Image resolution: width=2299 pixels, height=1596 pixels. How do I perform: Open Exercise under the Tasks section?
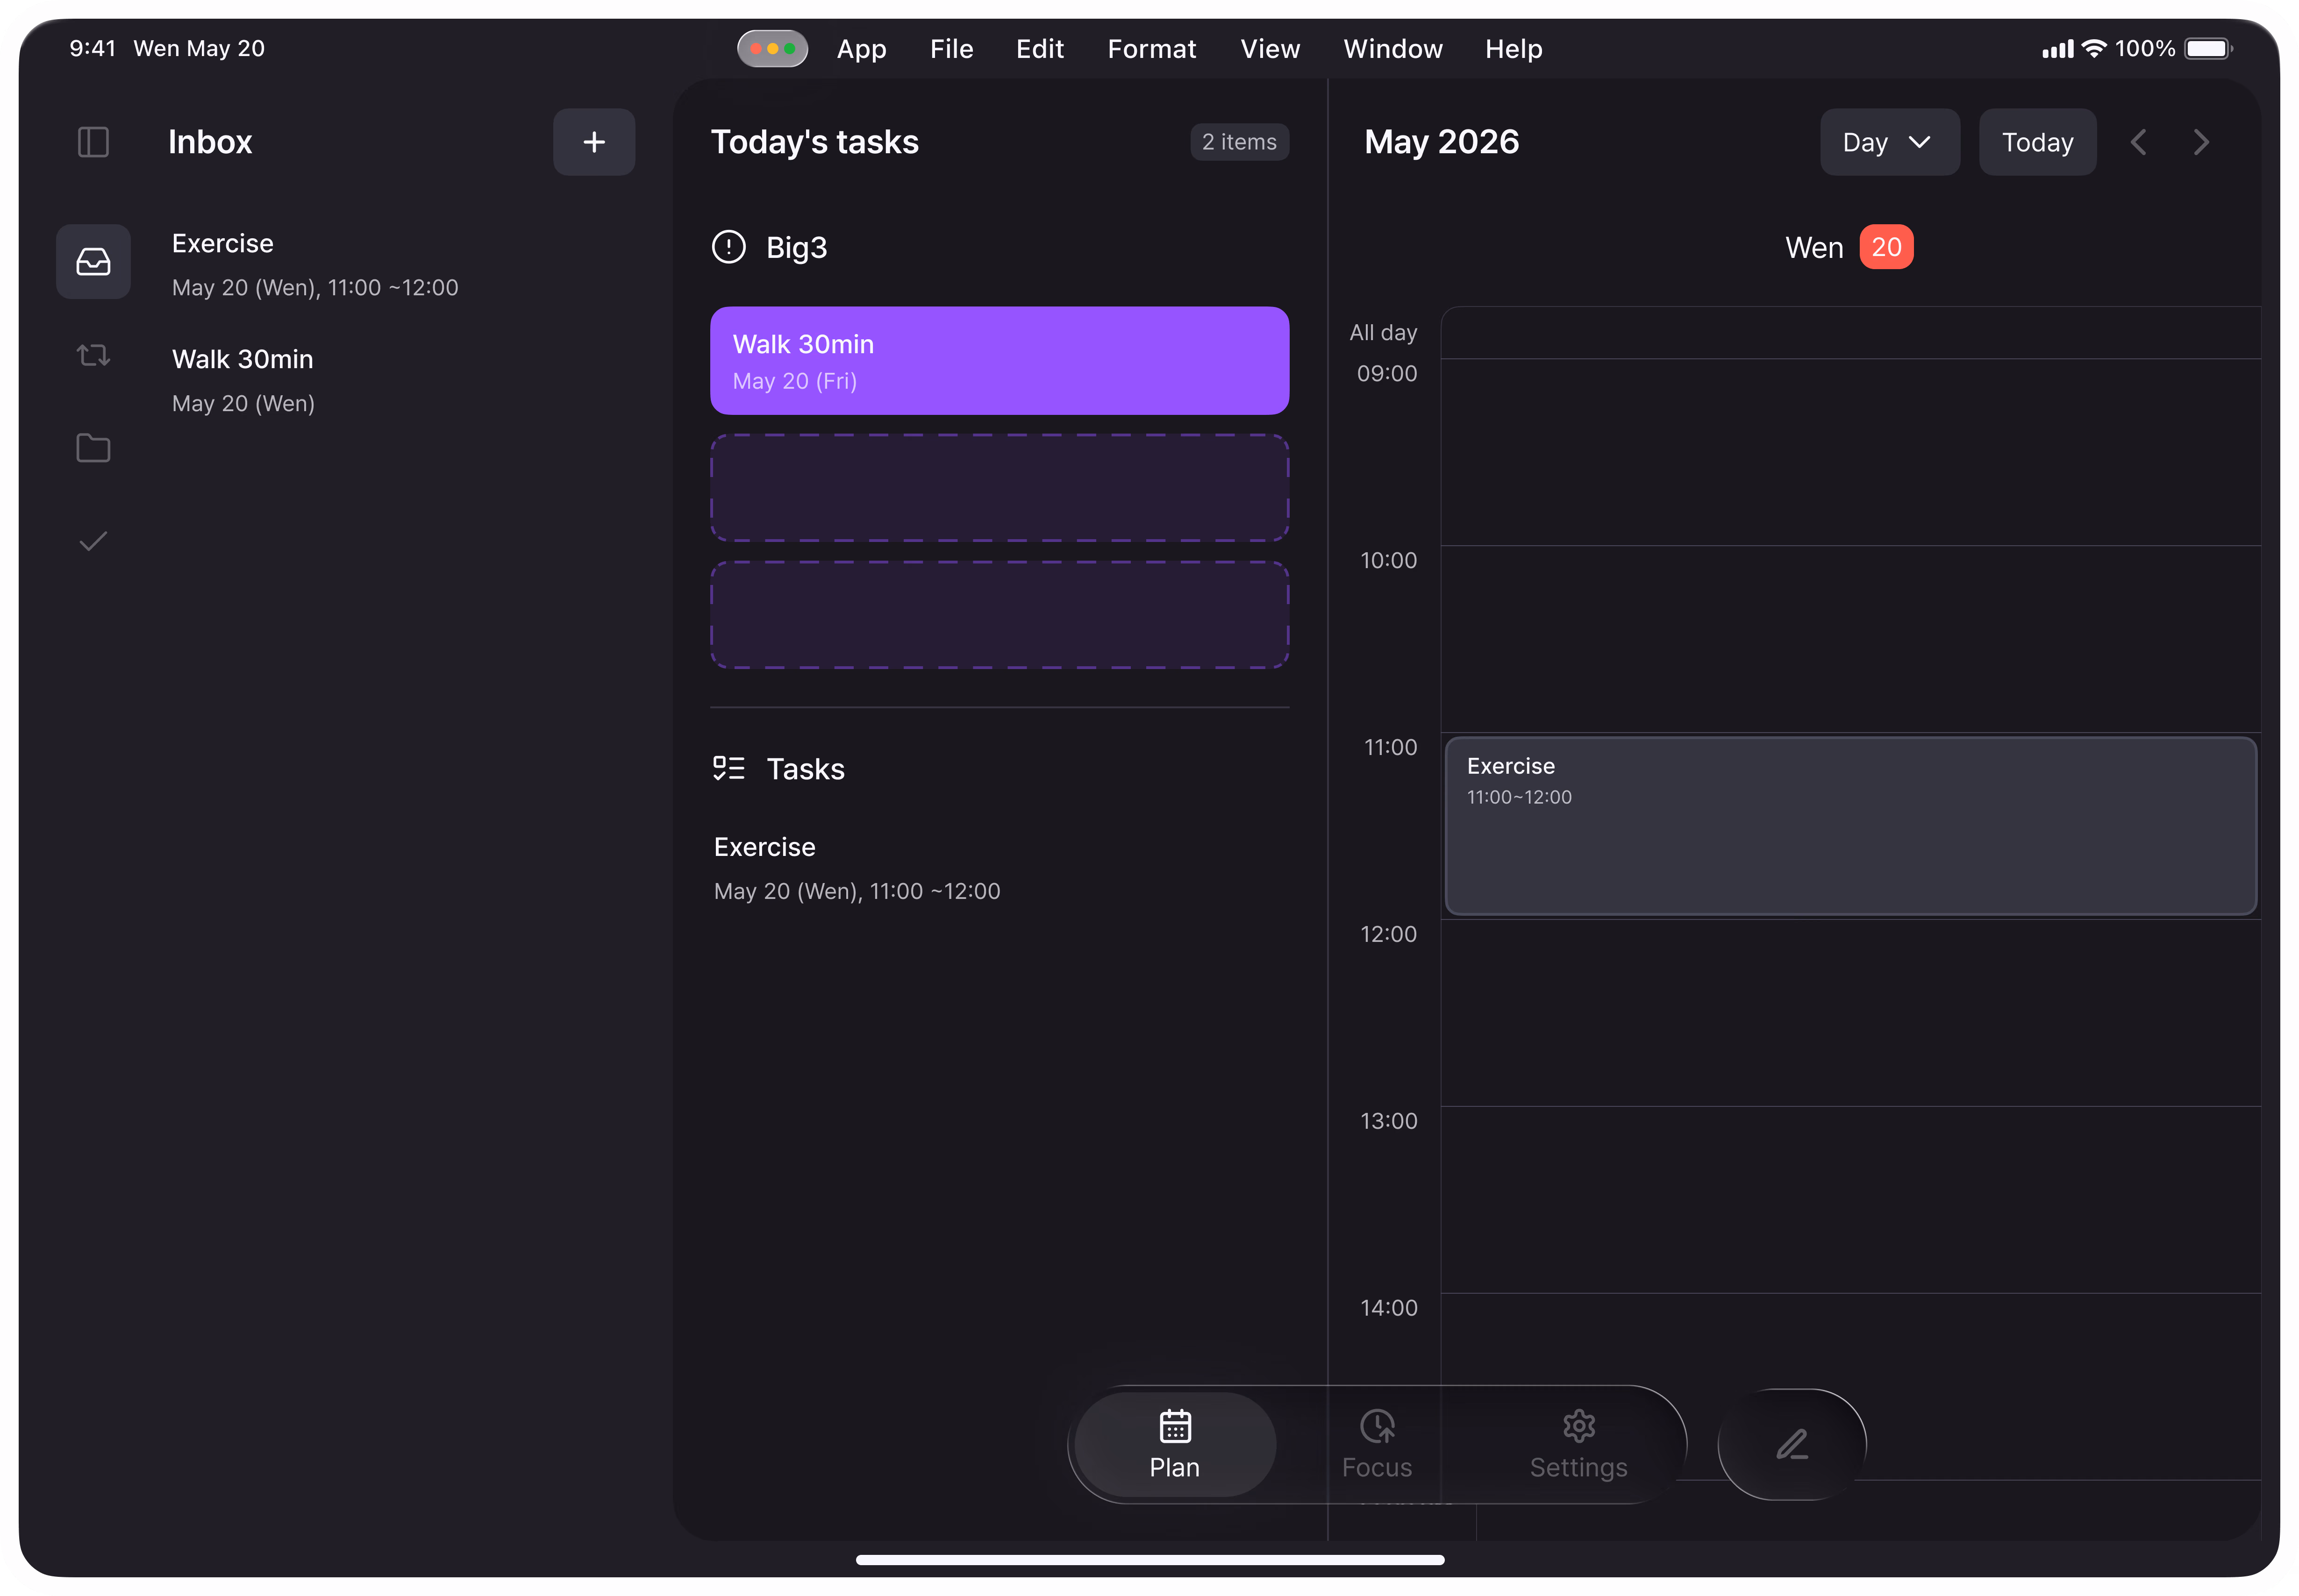point(999,868)
